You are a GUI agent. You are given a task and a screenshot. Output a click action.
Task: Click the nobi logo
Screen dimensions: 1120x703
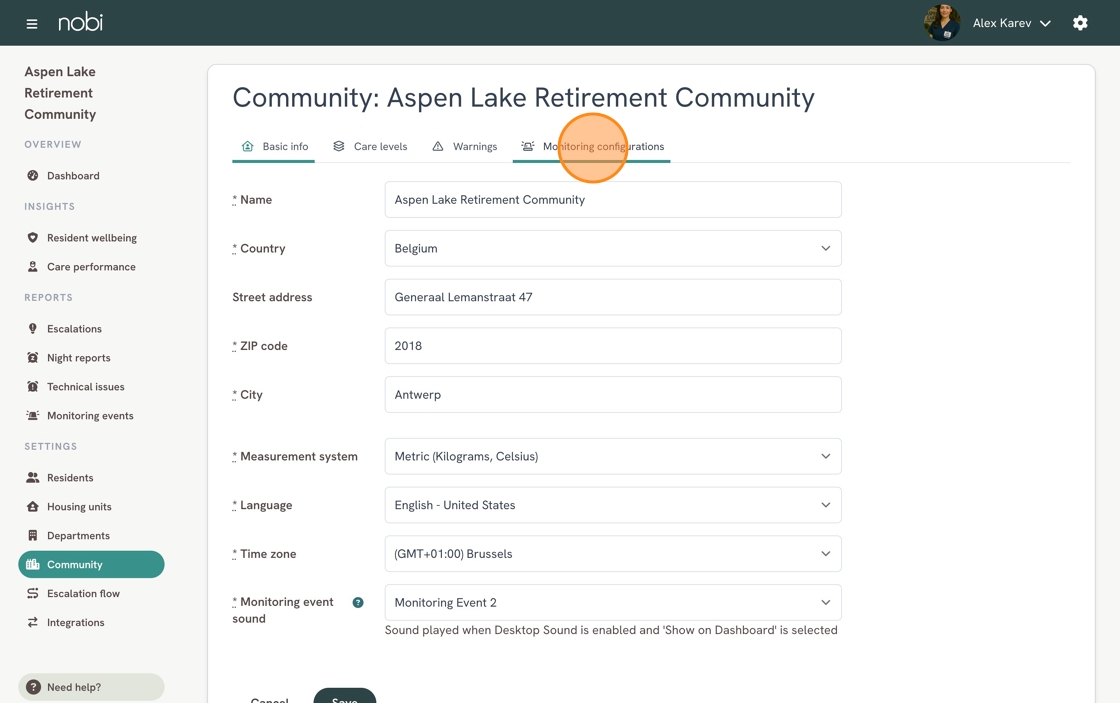(x=80, y=22)
